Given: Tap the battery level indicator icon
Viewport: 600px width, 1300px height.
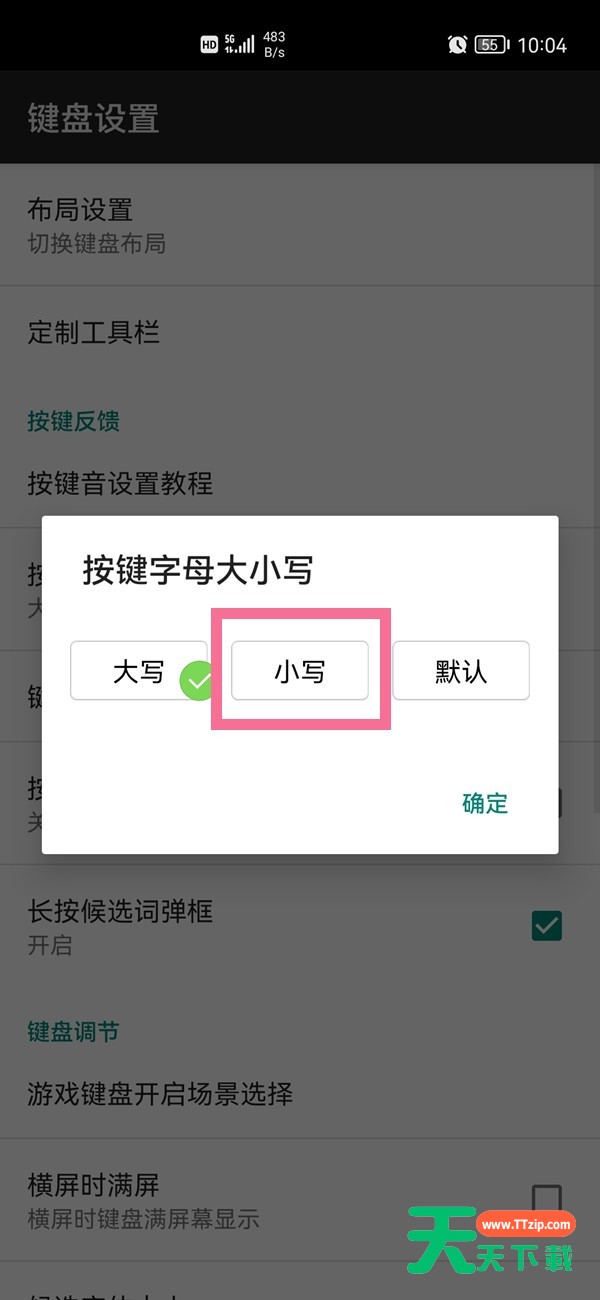Looking at the screenshot, I should coord(491,44).
